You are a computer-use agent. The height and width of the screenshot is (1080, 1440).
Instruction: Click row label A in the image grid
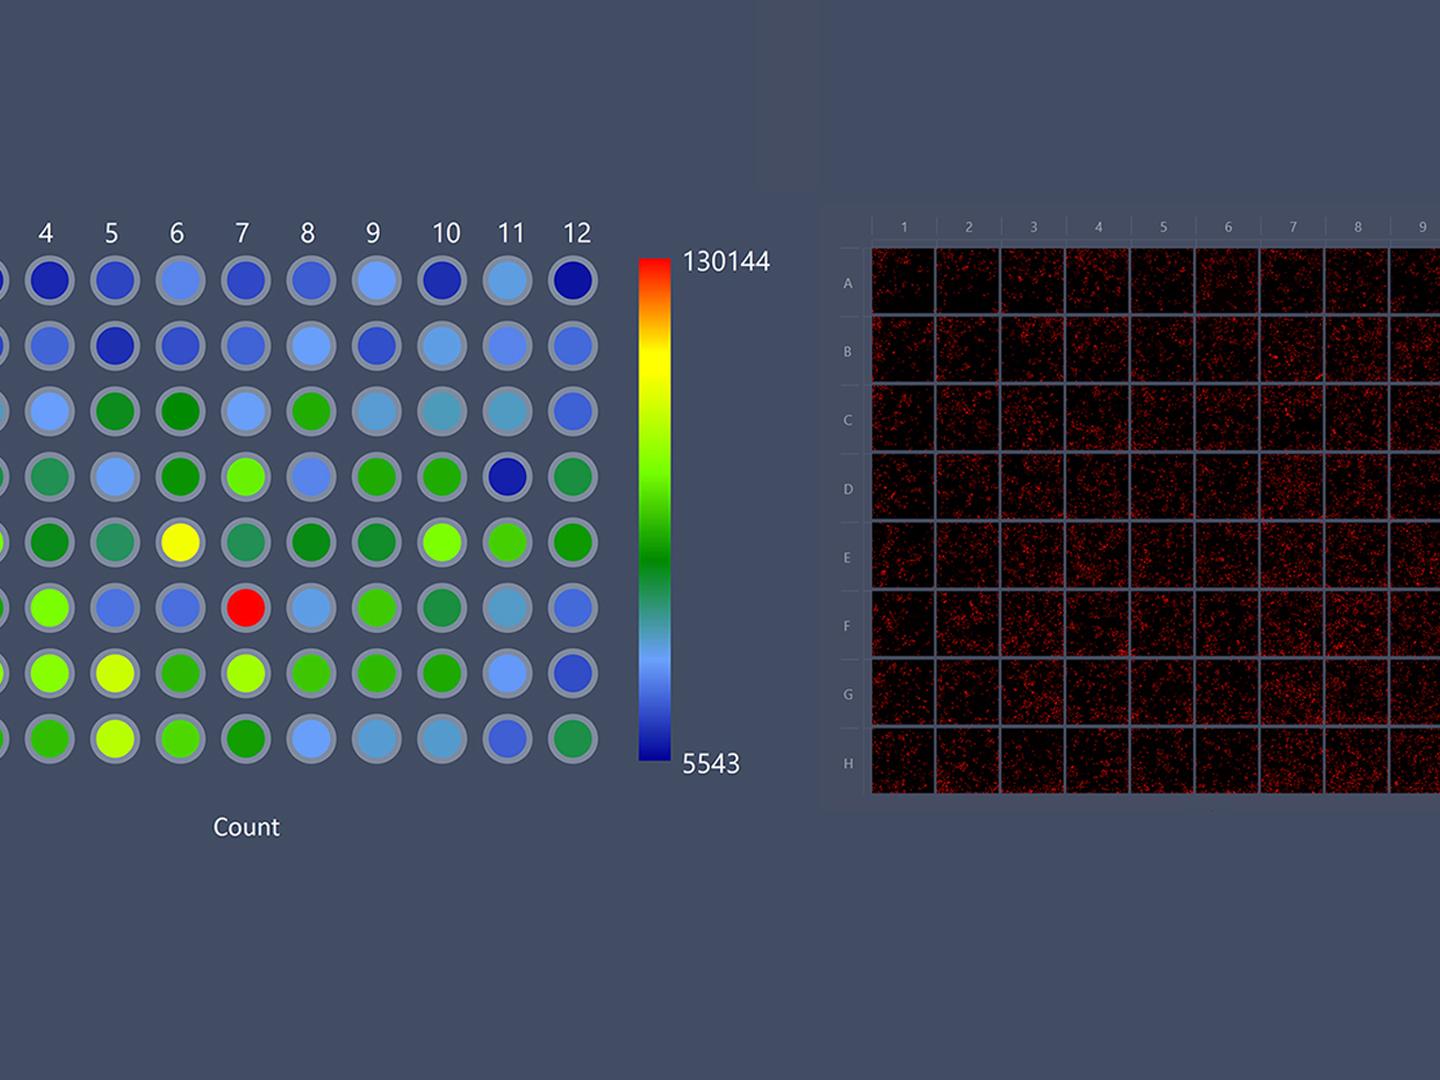848,283
